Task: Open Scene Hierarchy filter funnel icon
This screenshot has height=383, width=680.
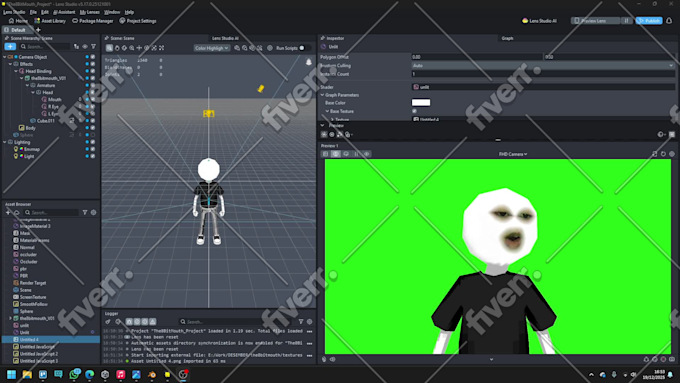Action: (x=93, y=46)
